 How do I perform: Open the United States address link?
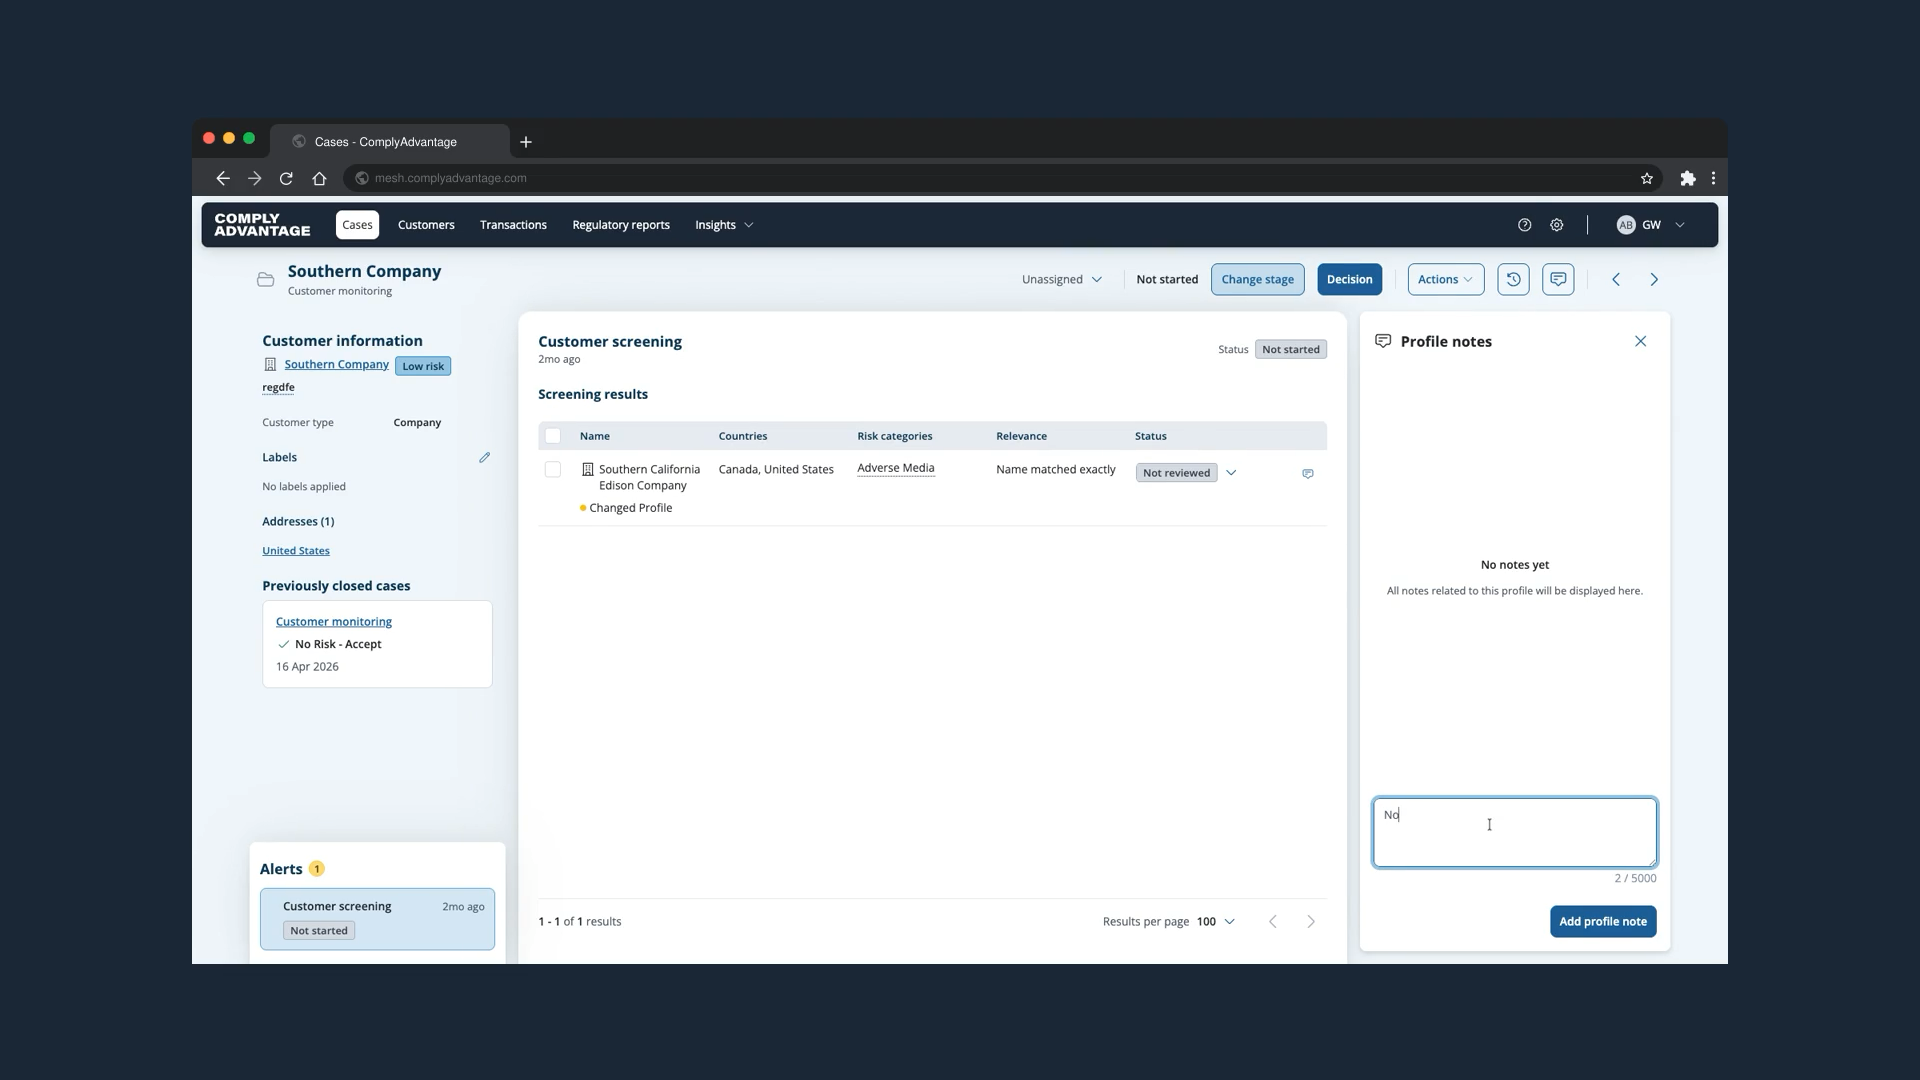[x=296, y=551]
